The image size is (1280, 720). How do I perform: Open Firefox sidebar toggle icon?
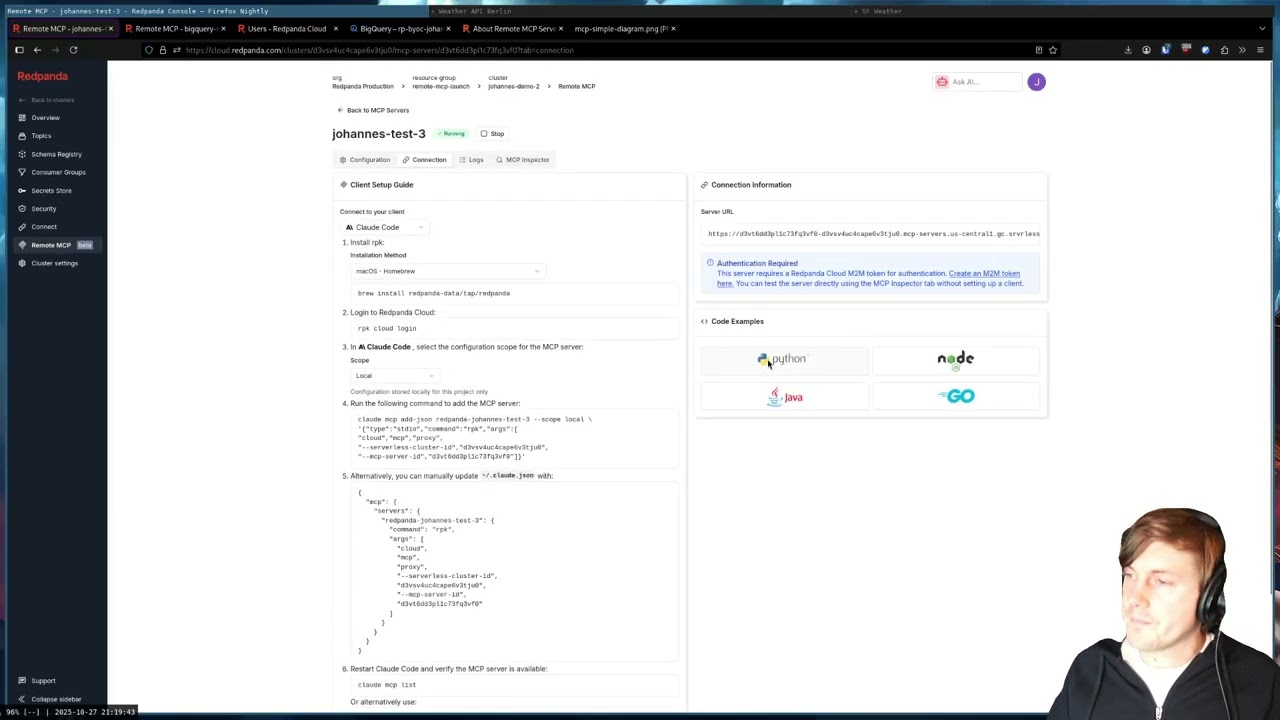pos(19,50)
